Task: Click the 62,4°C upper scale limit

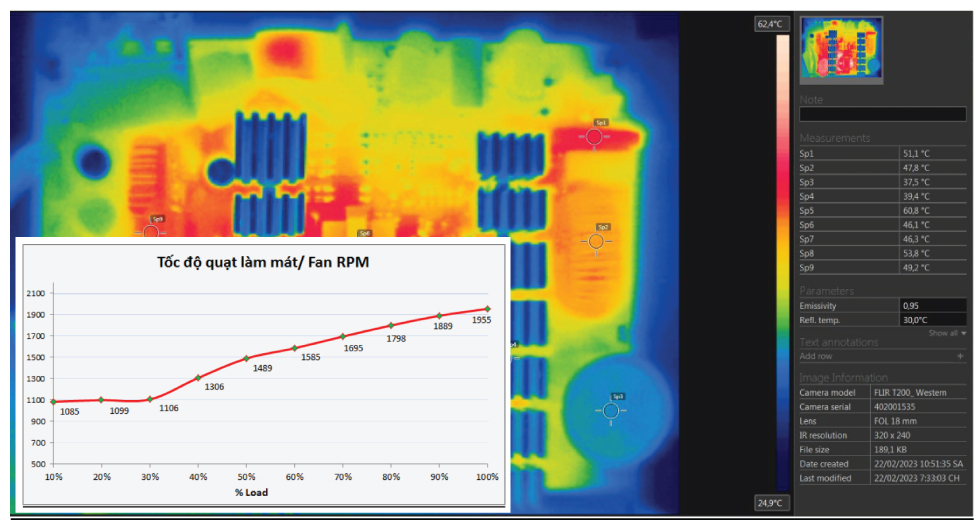Action: [770, 24]
